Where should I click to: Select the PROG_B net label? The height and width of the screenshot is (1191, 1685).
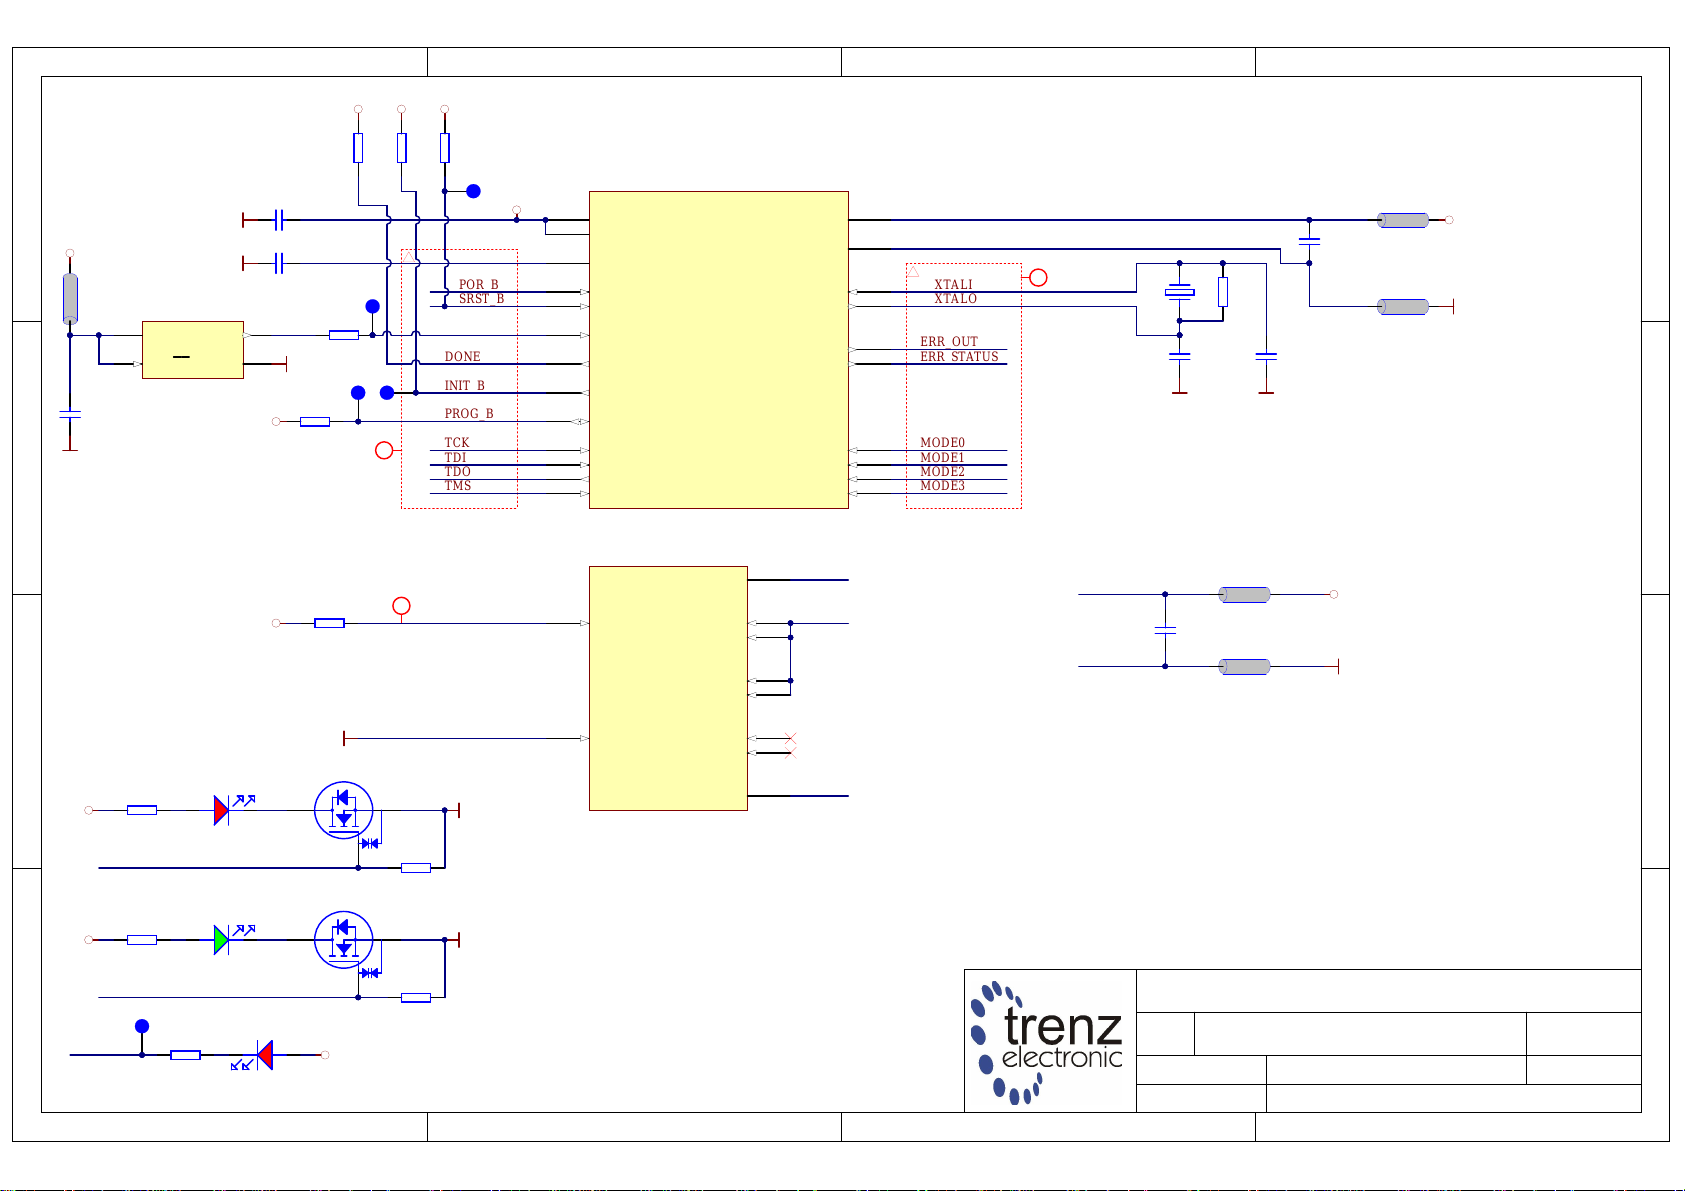point(469,414)
